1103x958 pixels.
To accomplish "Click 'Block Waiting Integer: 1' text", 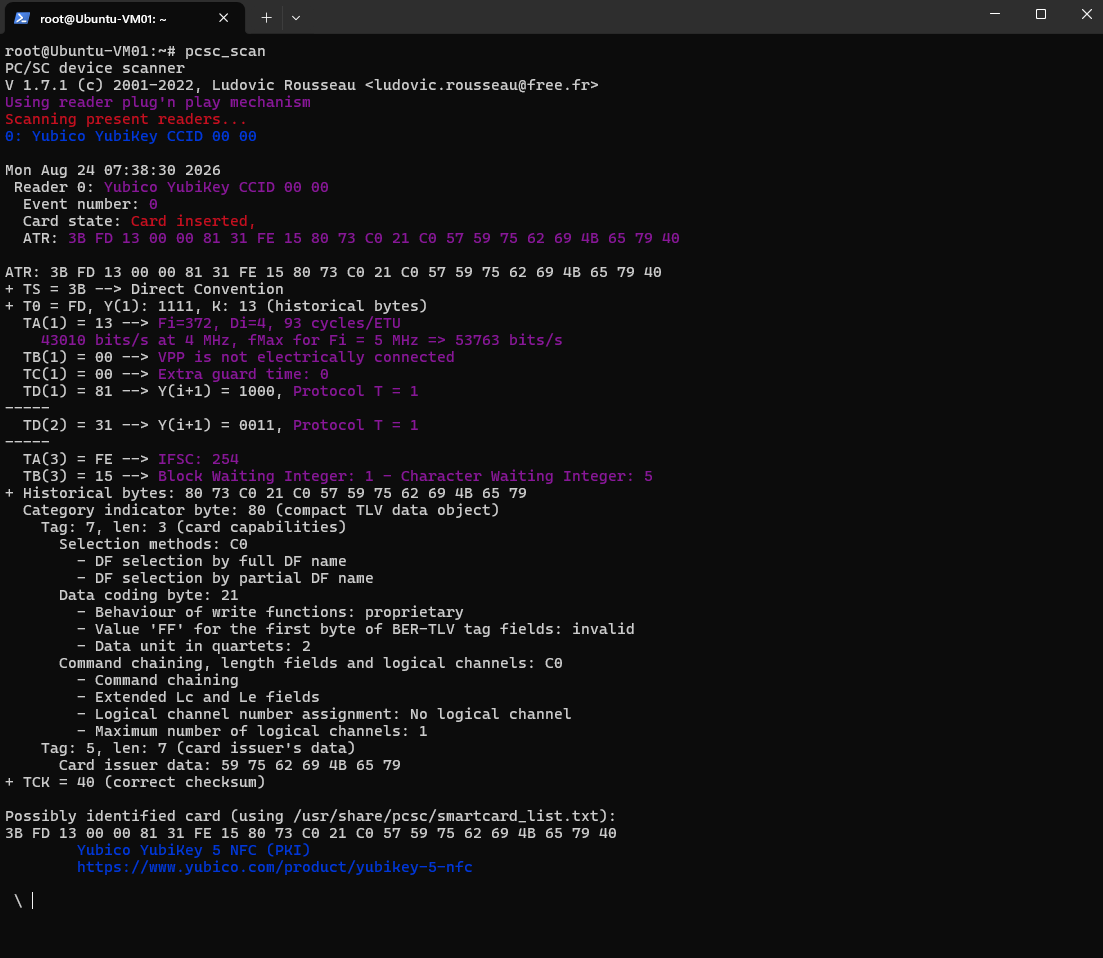I will pos(266,476).
